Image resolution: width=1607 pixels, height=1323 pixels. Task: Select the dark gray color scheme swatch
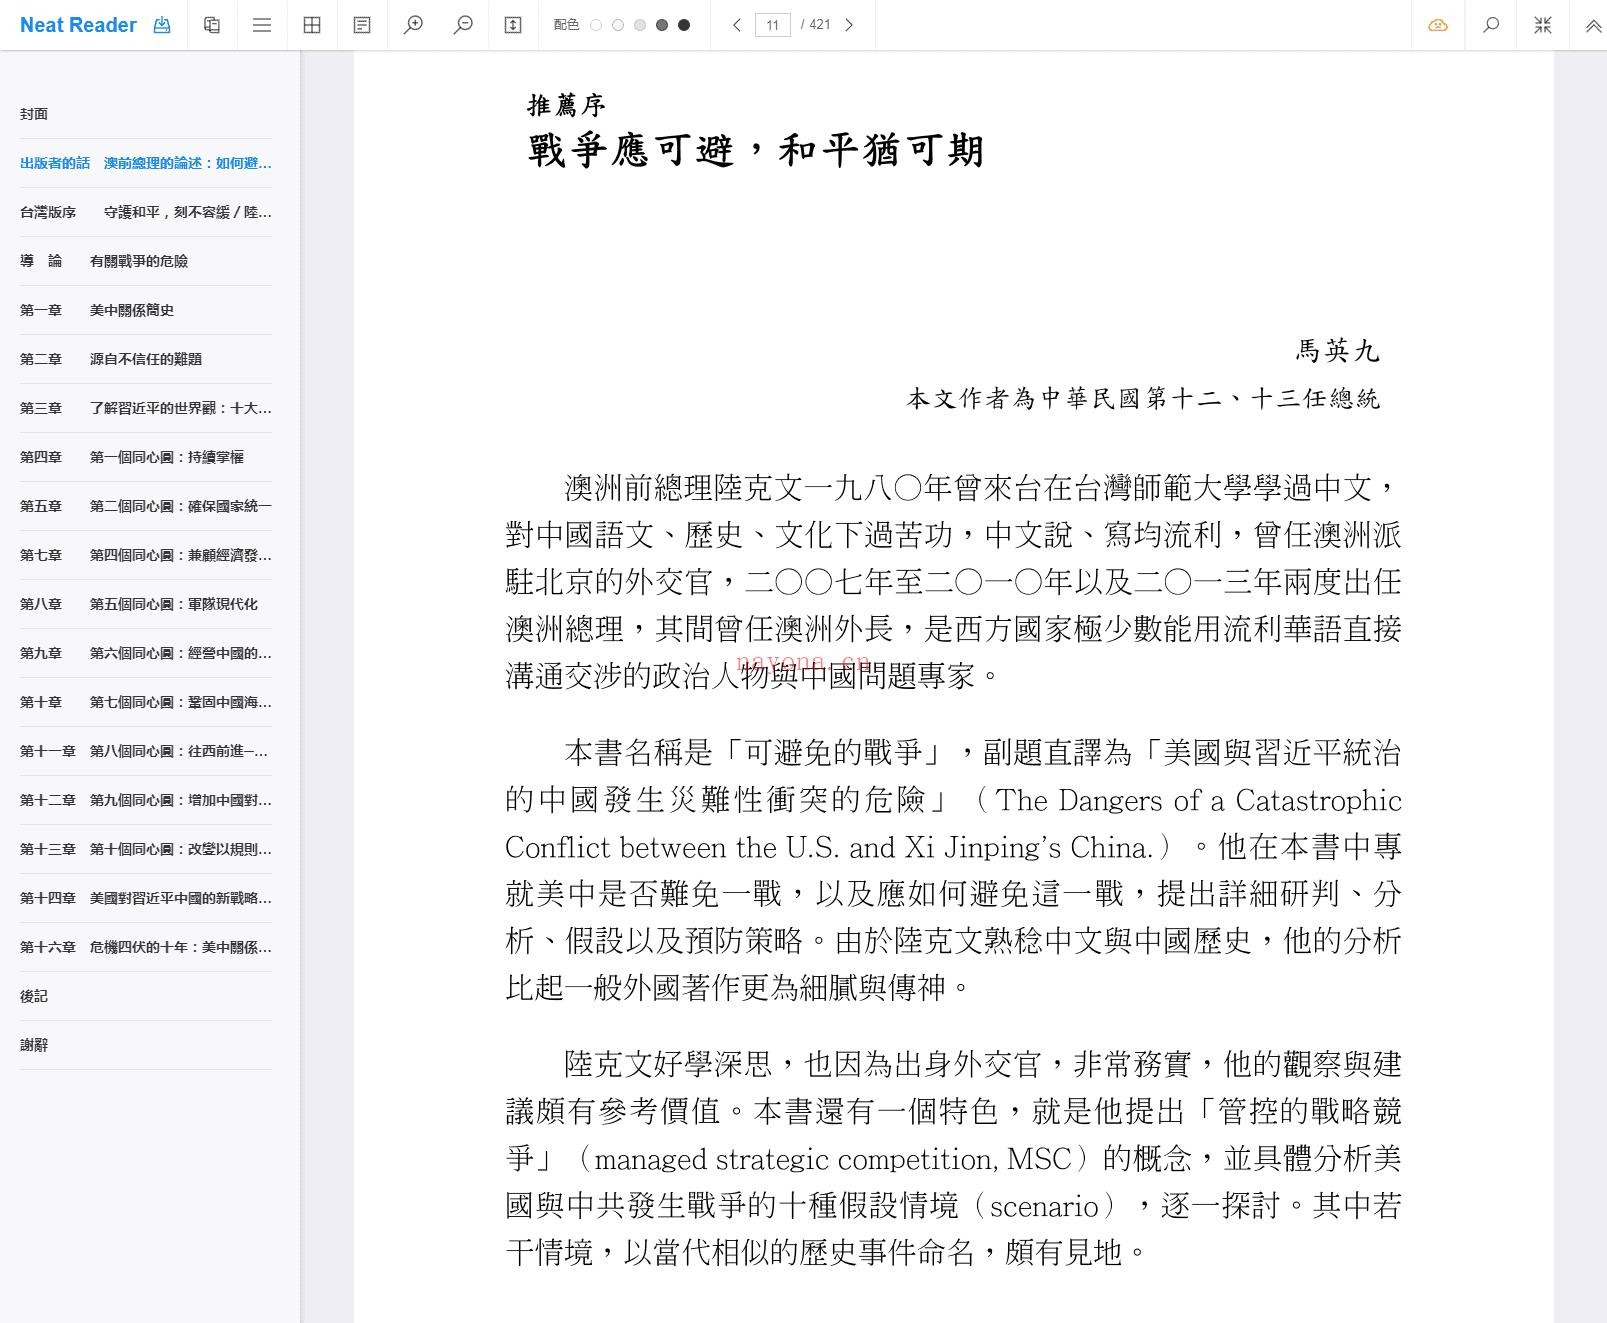(662, 25)
